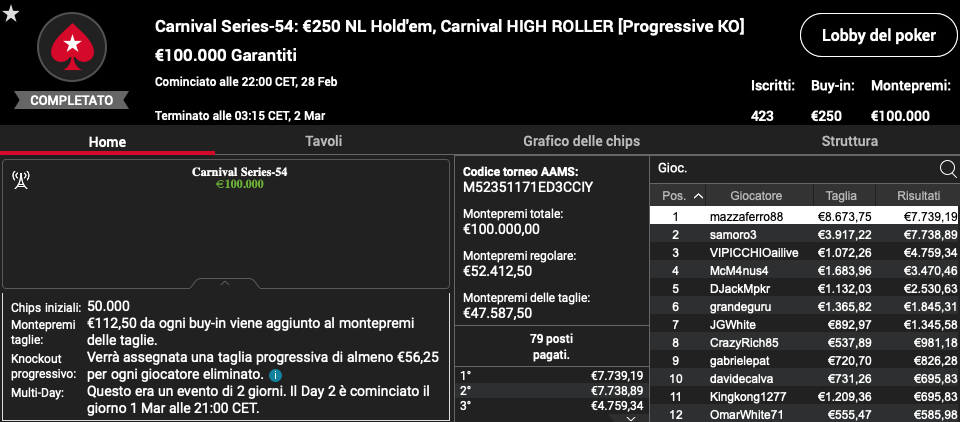Sort players by Risultati column

point(918,196)
